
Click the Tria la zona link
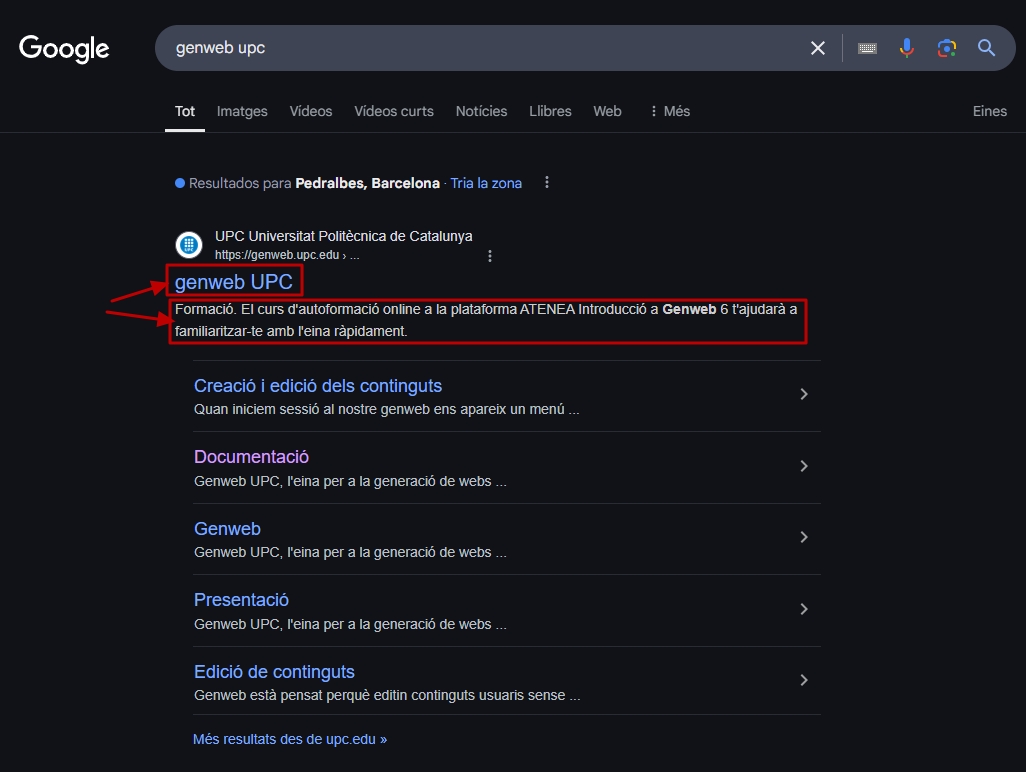[x=486, y=183]
